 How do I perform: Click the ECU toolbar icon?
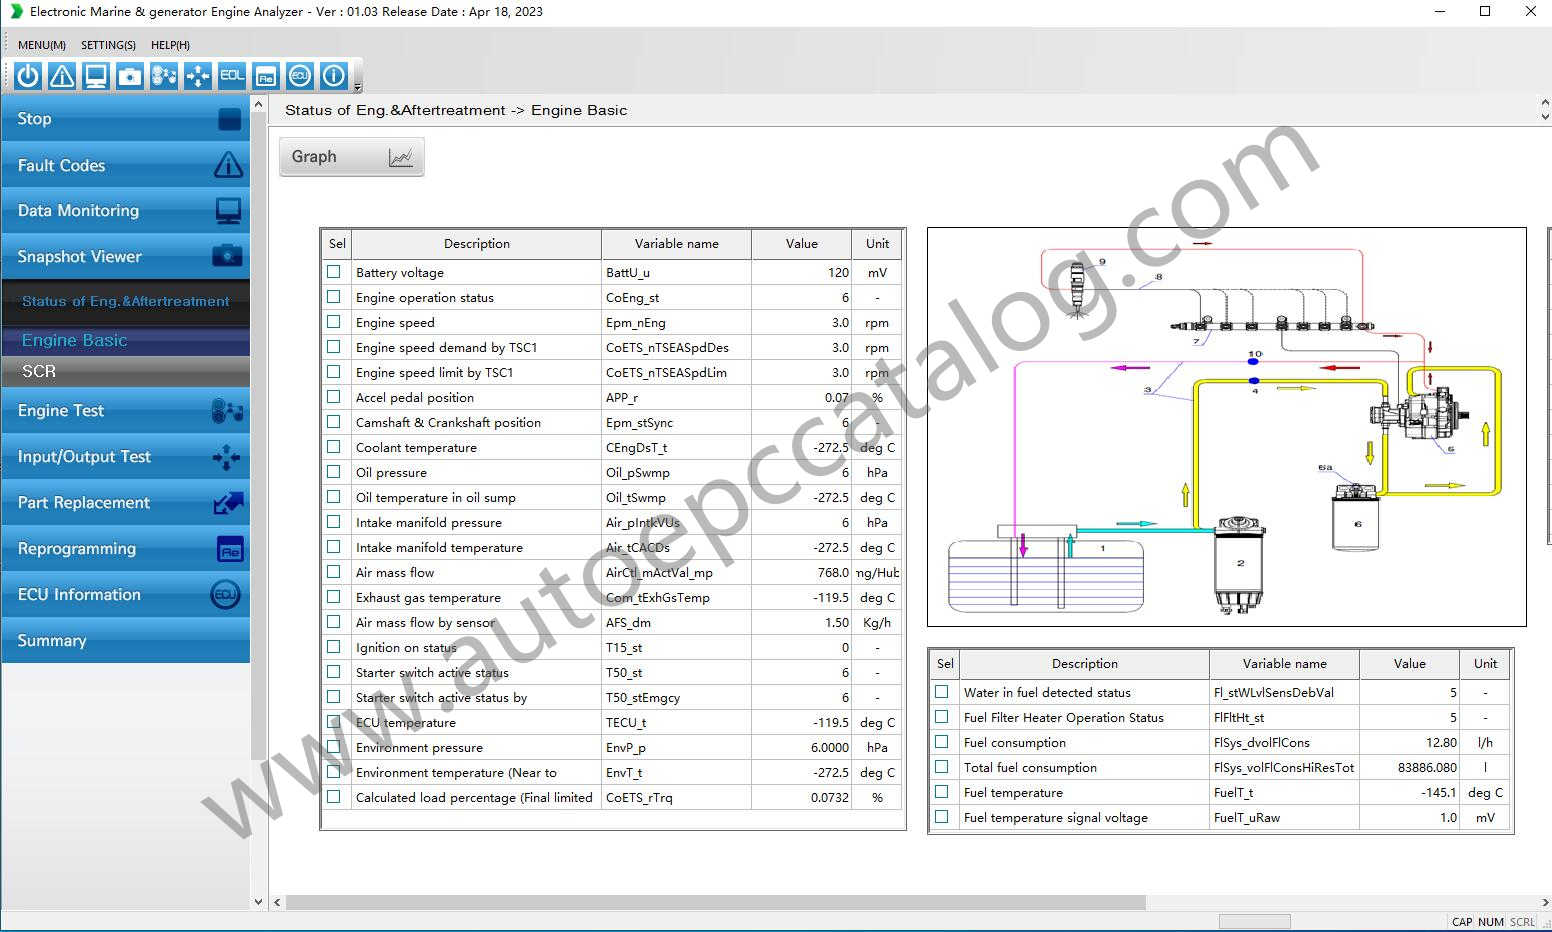(300, 76)
